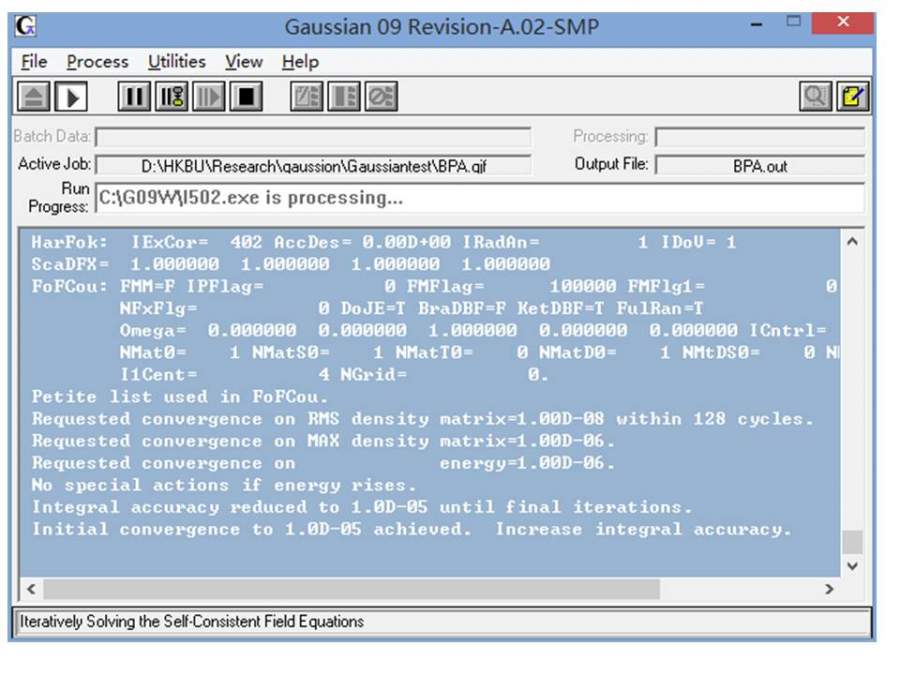Viewport: 900px width, 675px height.
Task: Open the output file viewer magnifier icon
Action: pos(816,96)
